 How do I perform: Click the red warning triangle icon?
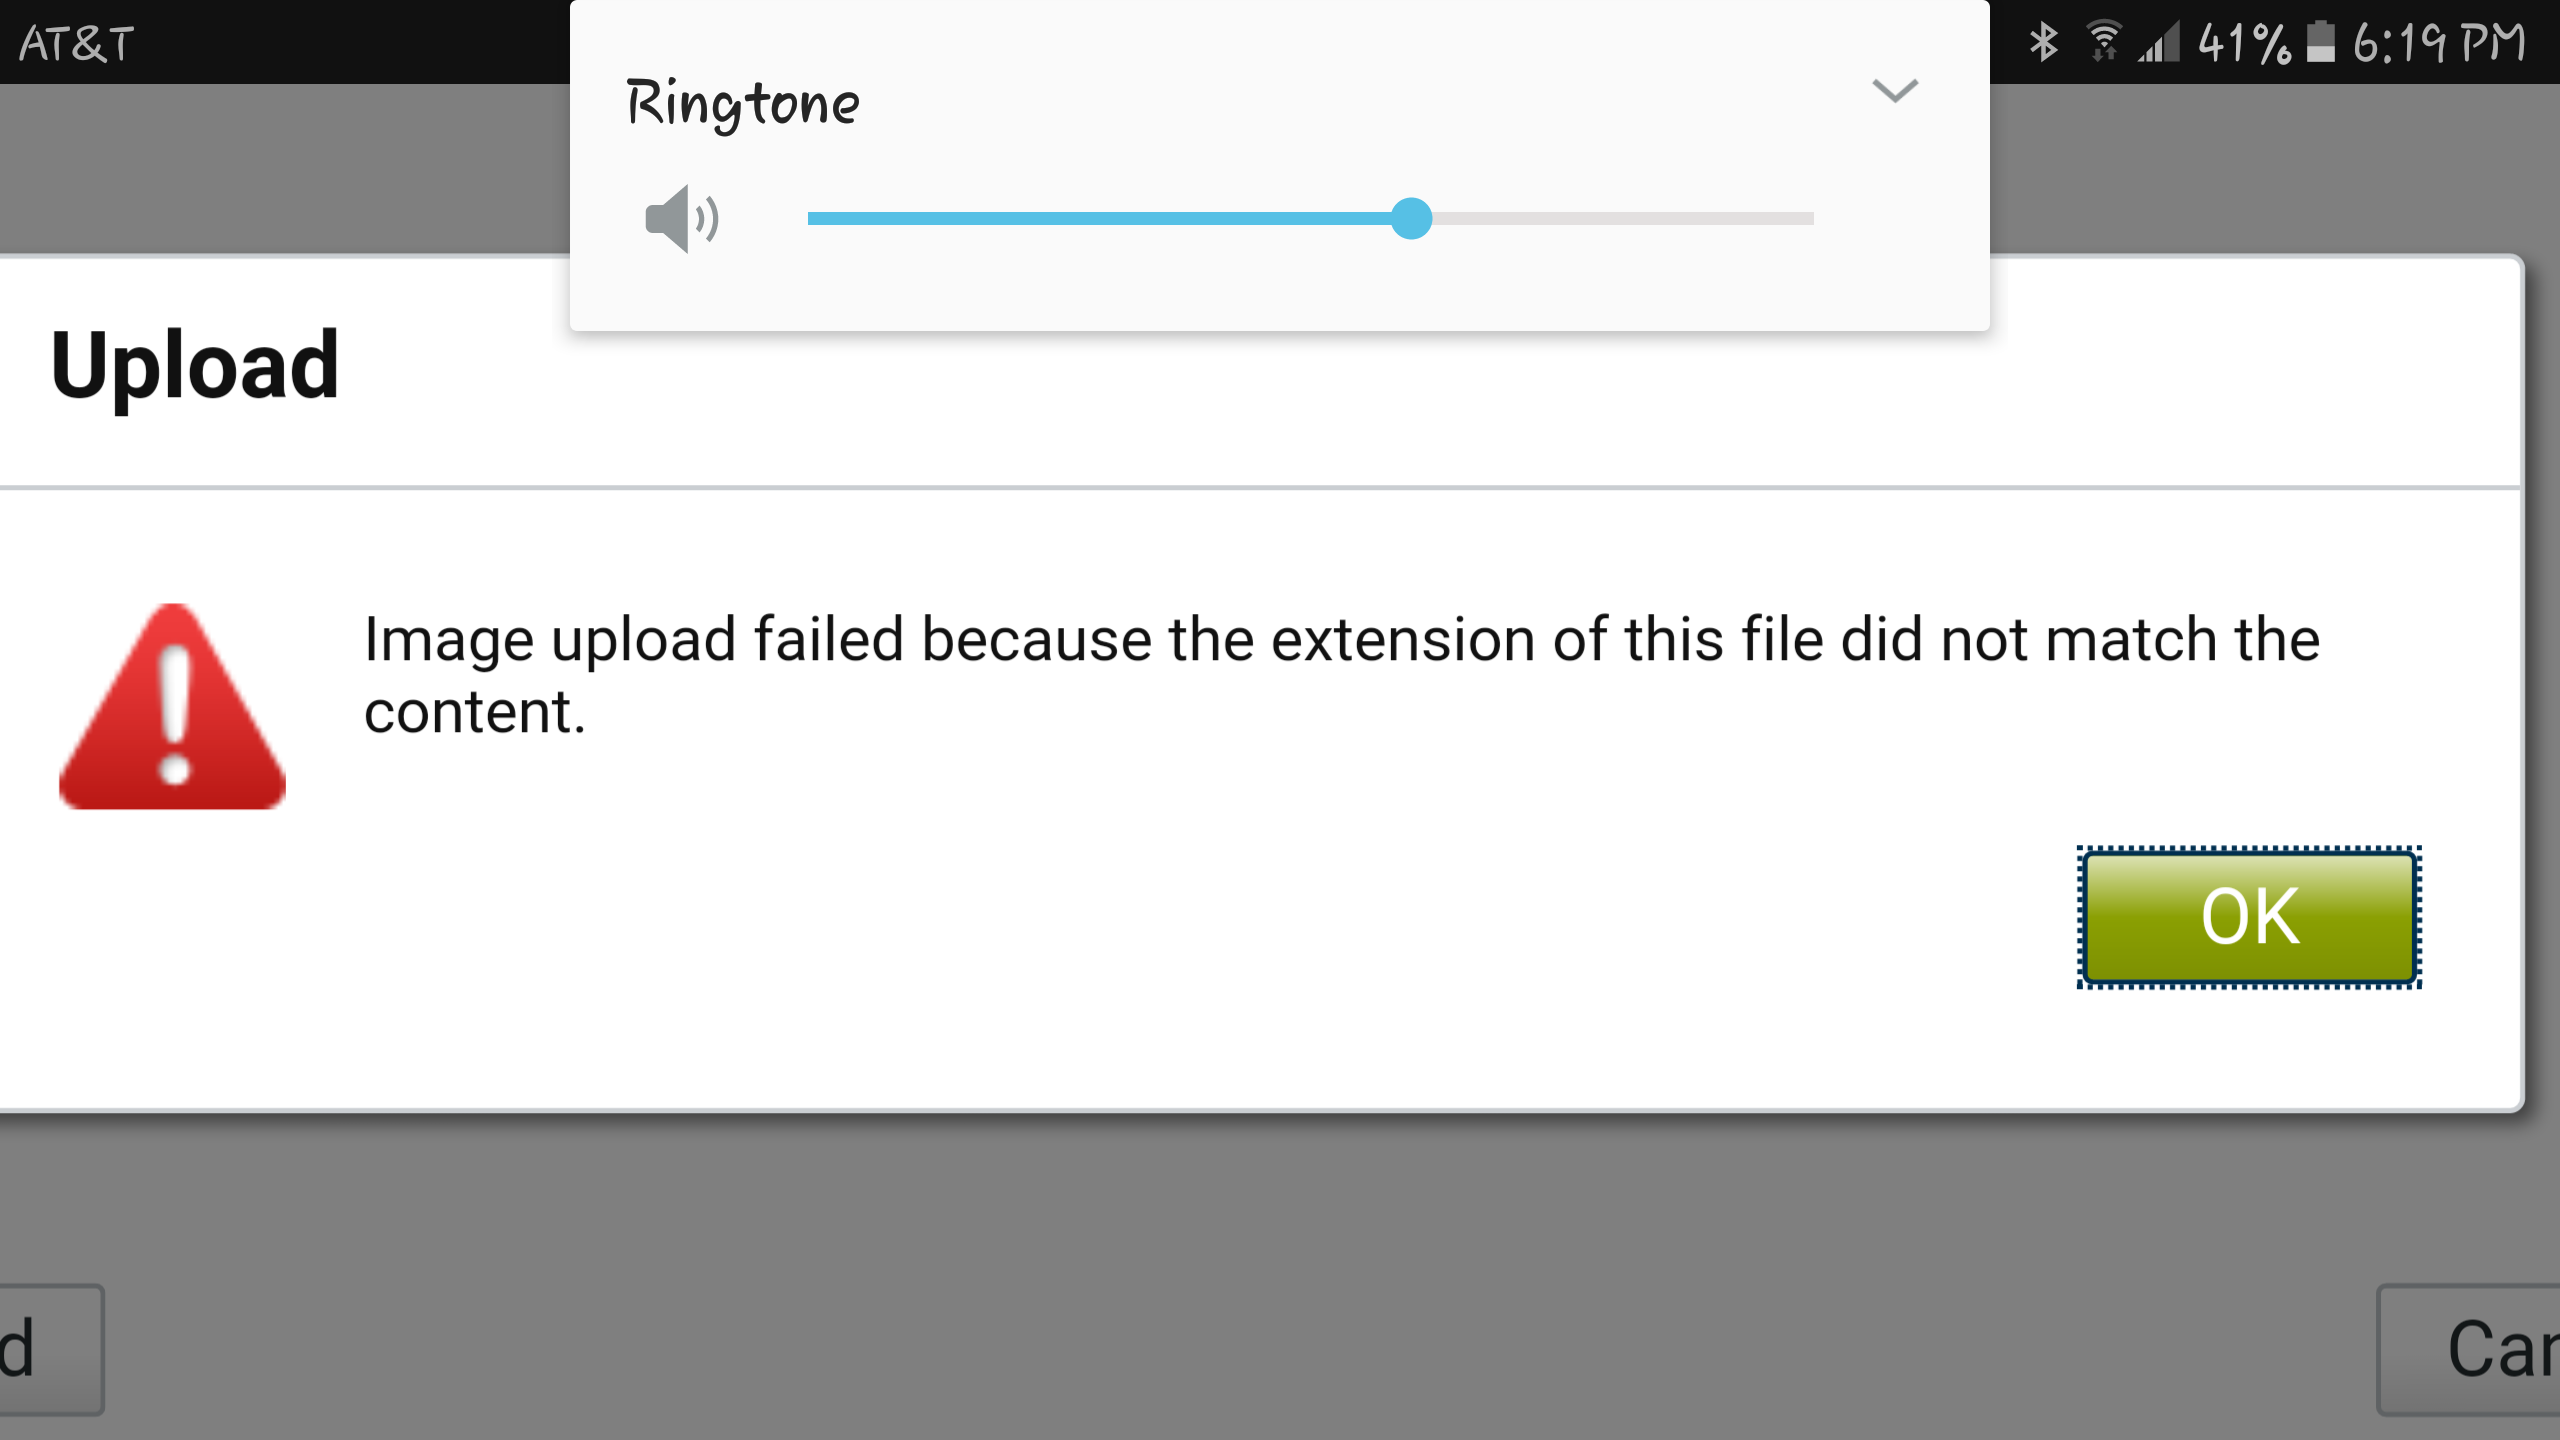coord(173,707)
